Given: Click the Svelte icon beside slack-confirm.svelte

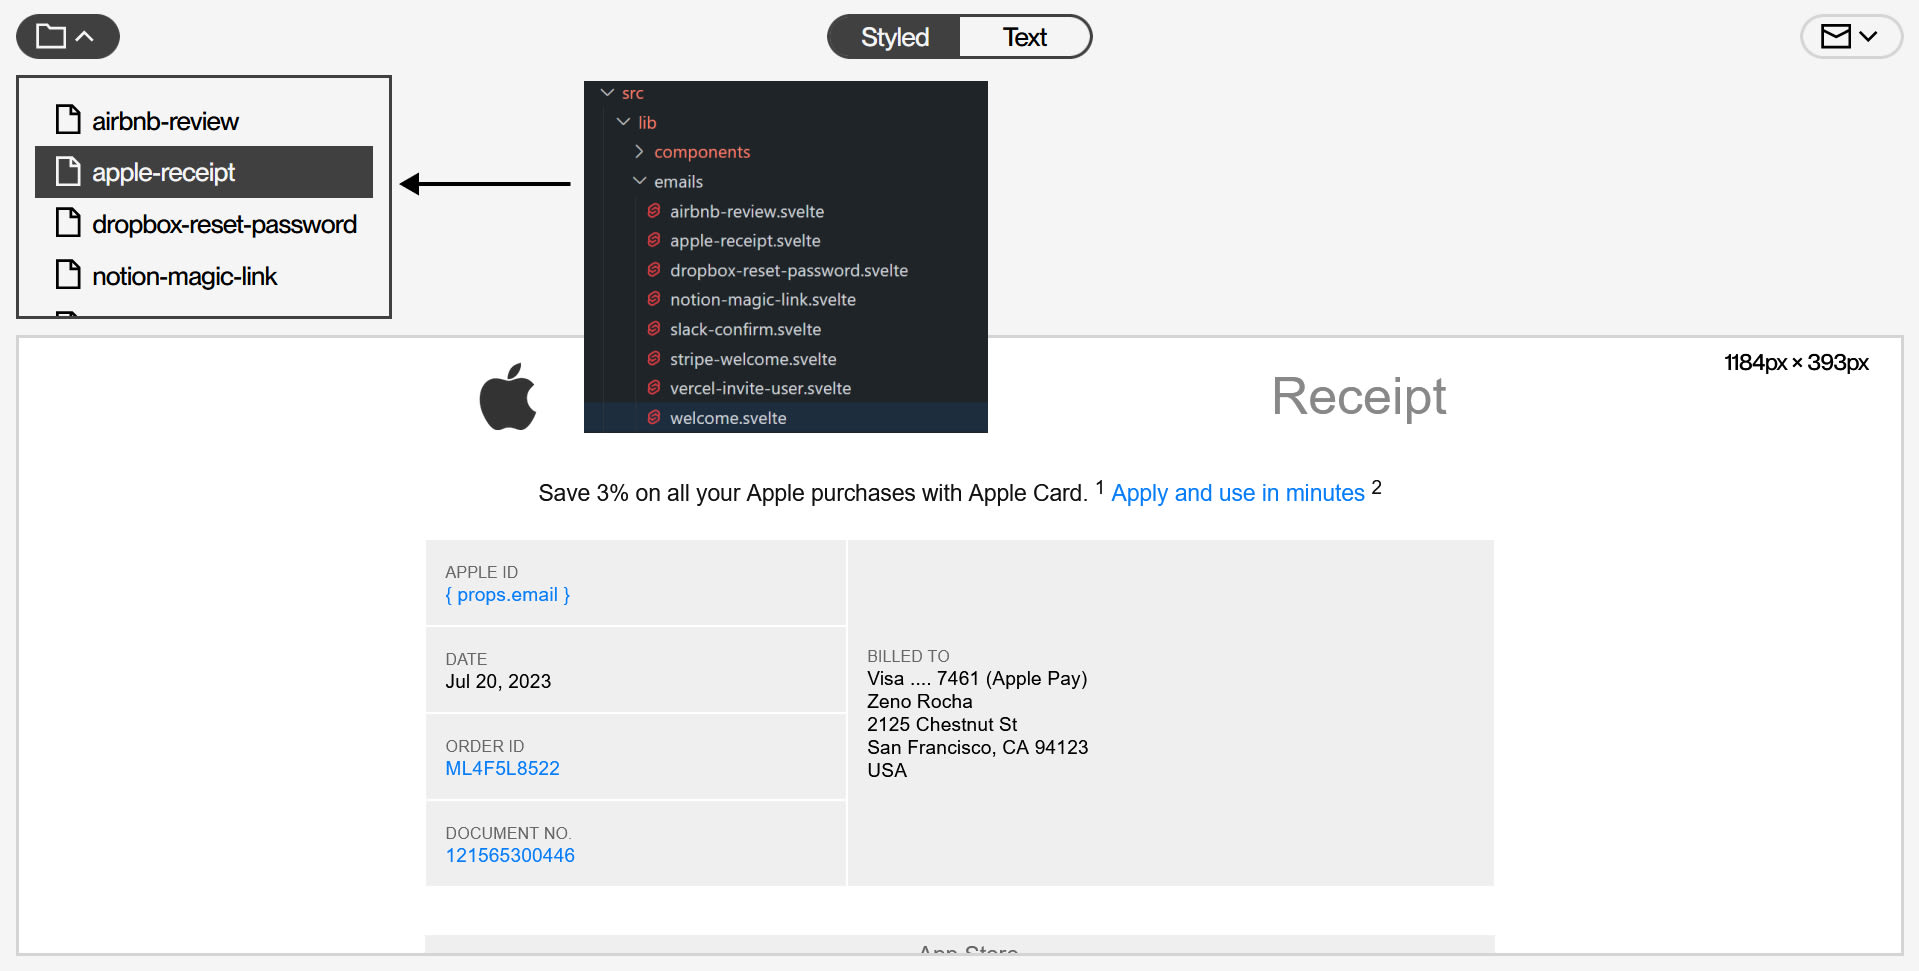Looking at the screenshot, I should pos(653,329).
